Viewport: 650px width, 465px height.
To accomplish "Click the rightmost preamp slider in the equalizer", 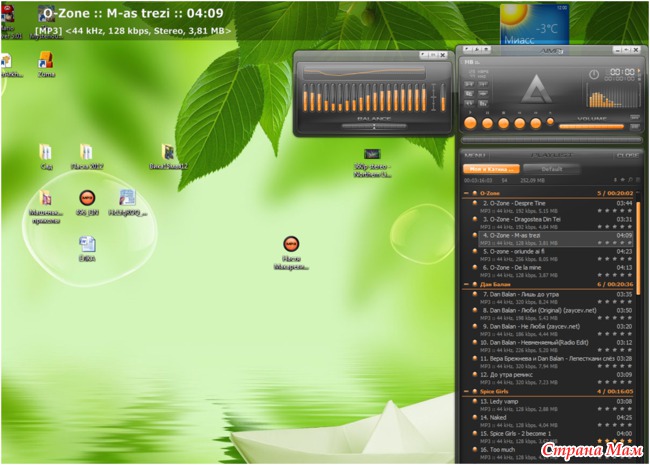I will coord(443,97).
